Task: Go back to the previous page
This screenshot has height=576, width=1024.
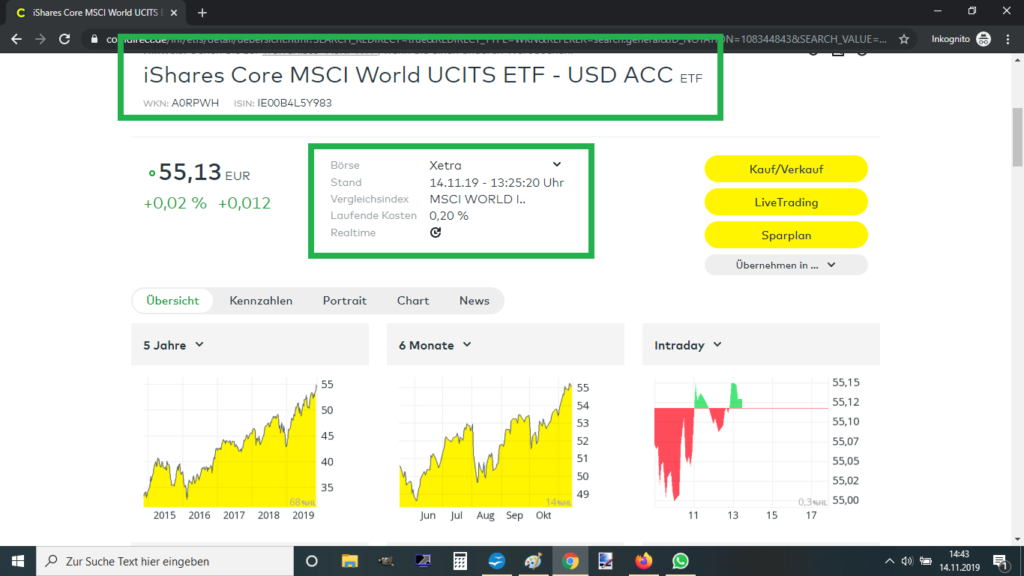Action: 16,39
